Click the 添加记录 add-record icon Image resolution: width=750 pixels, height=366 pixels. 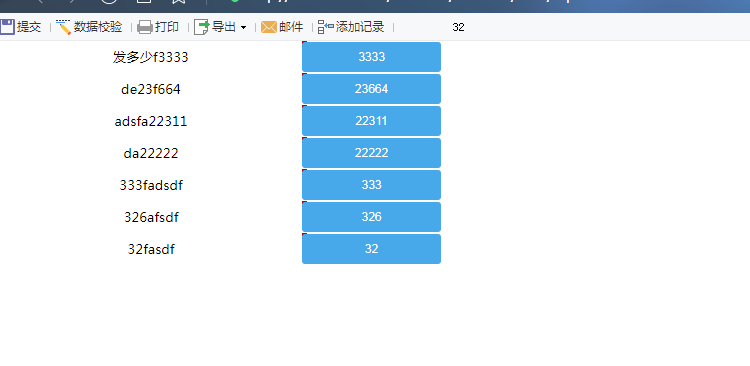click(x=326, y=27)
